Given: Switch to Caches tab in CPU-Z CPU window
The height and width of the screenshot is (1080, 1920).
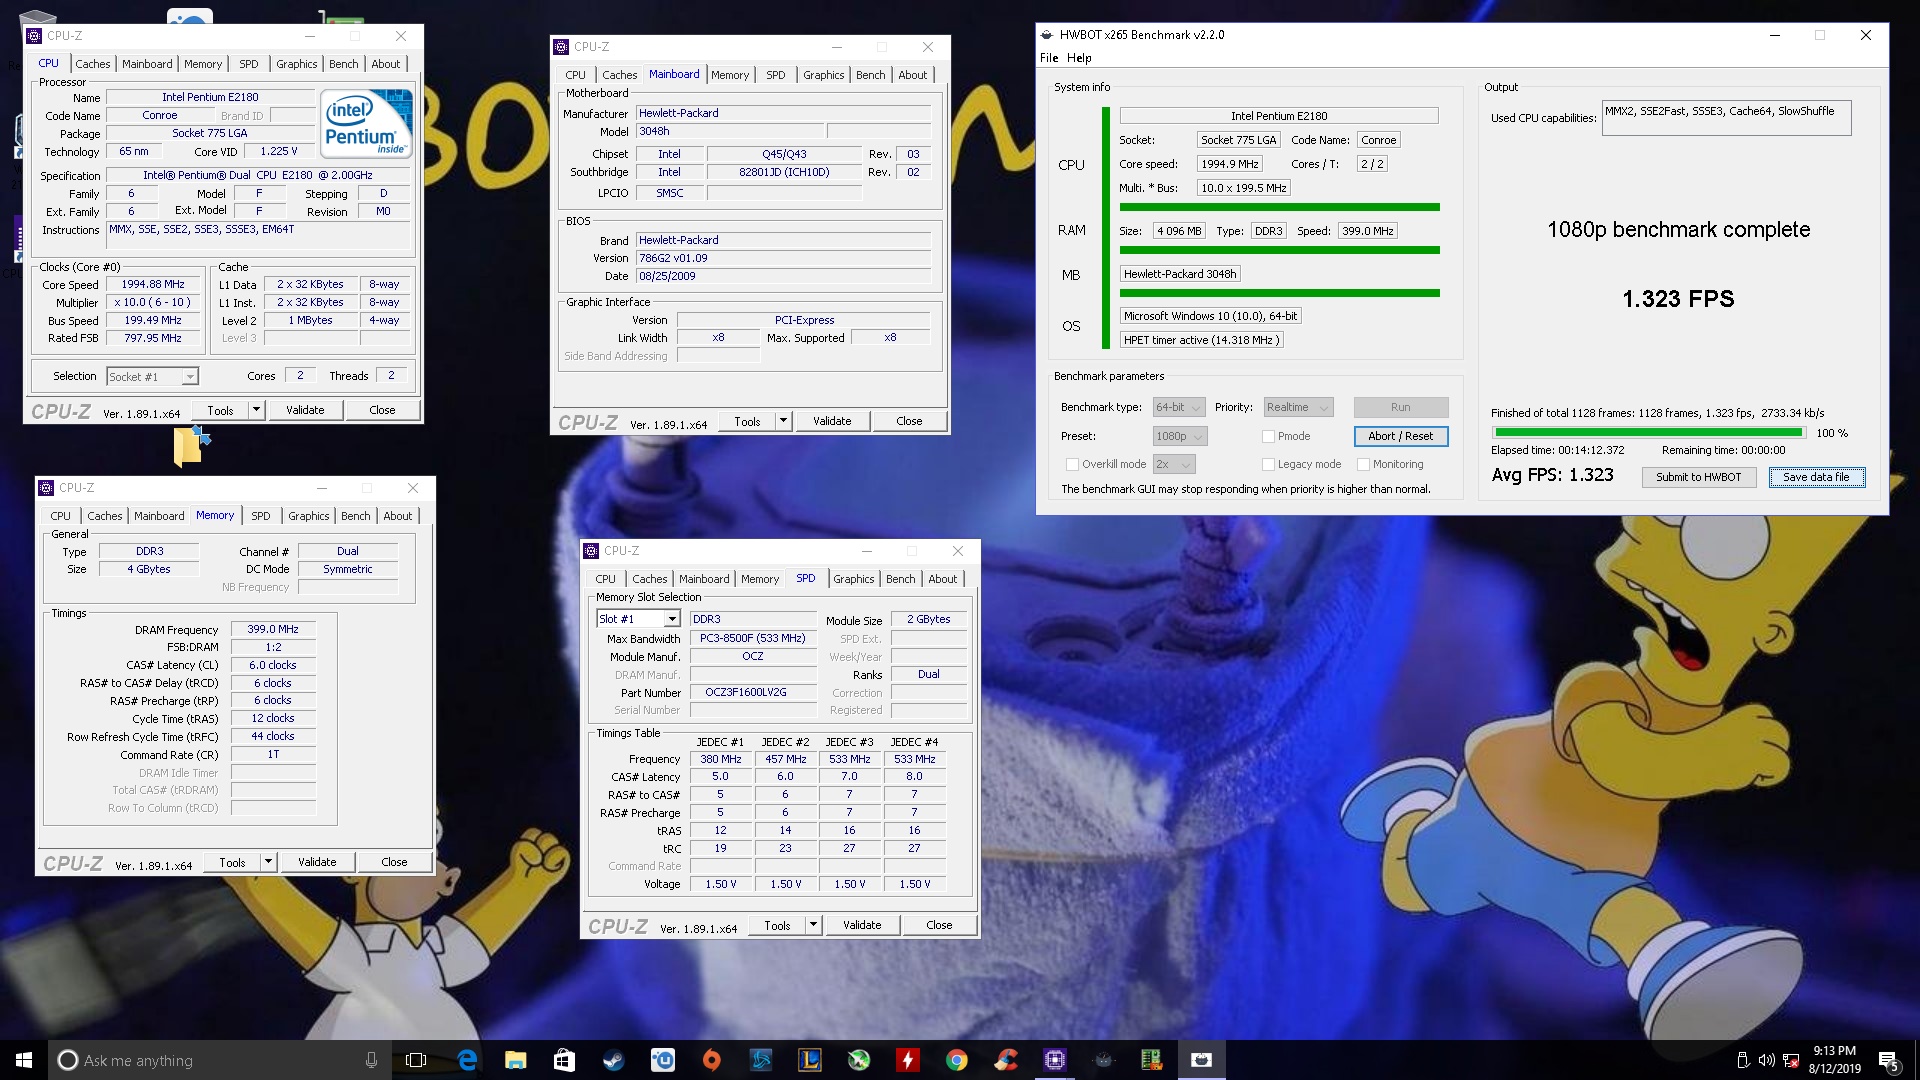Looking at the screenshot, I should (93, 64).
